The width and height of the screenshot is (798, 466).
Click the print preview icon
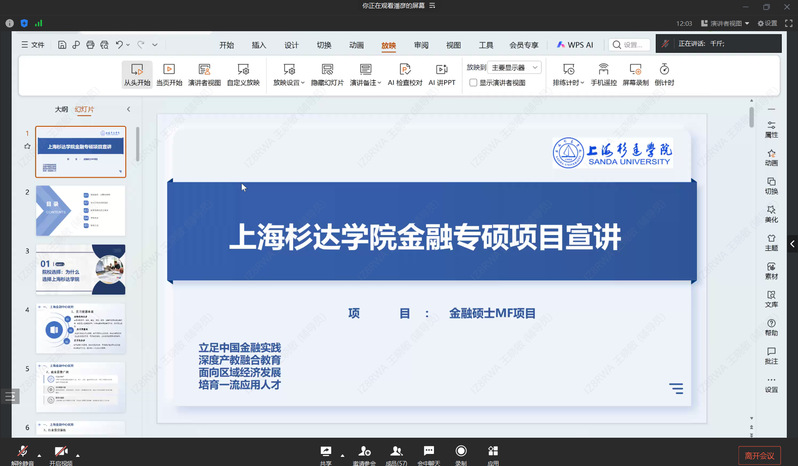(x=104, y=45)
